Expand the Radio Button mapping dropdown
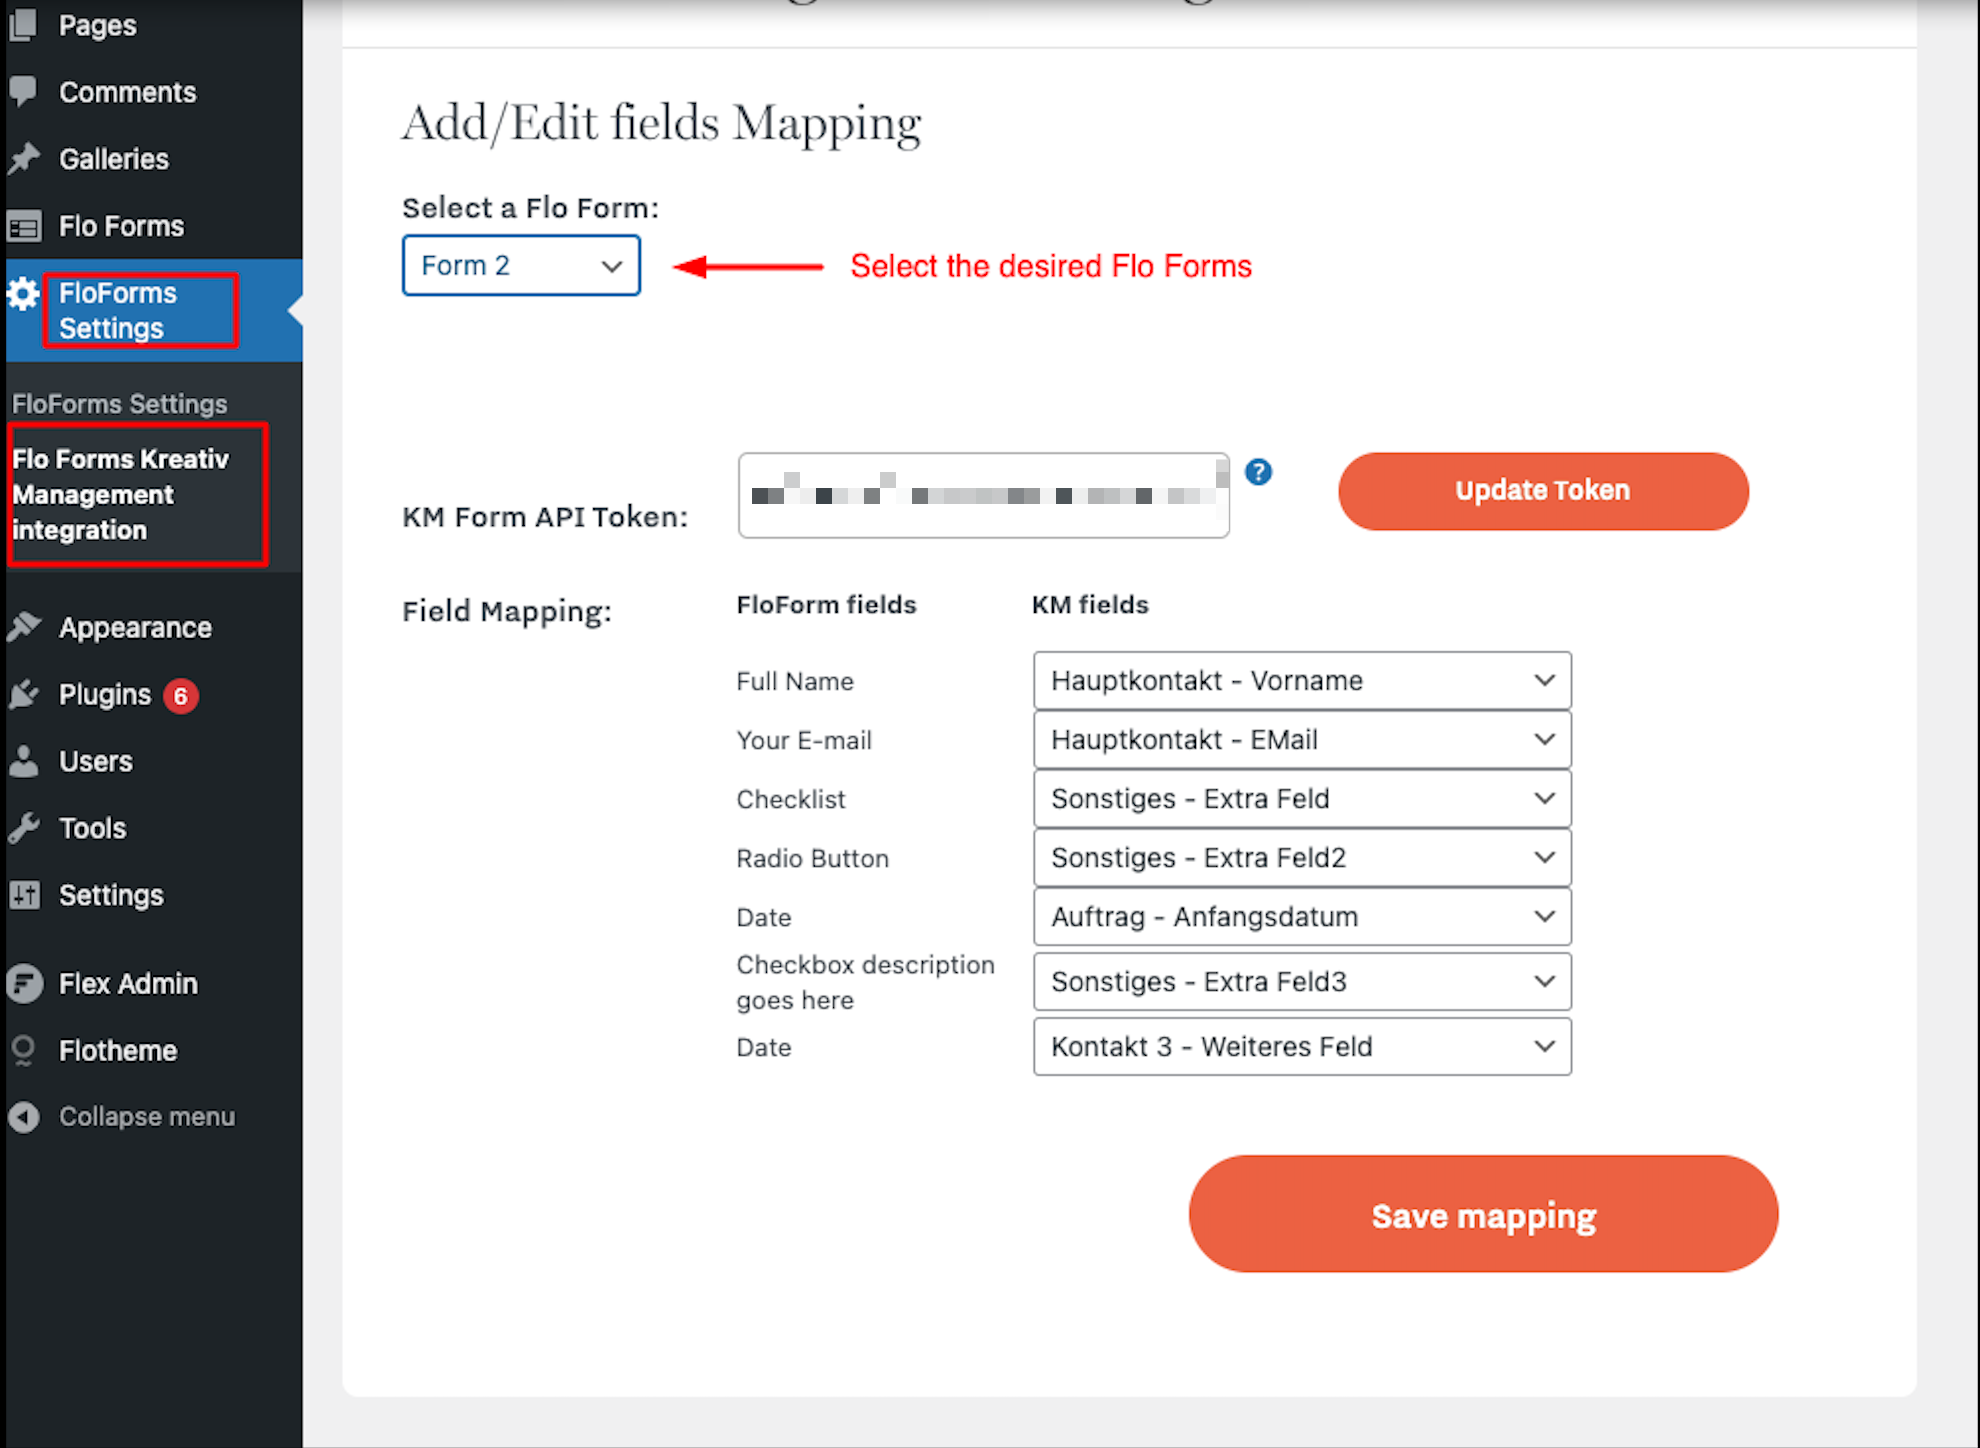 click(1301, 858)
